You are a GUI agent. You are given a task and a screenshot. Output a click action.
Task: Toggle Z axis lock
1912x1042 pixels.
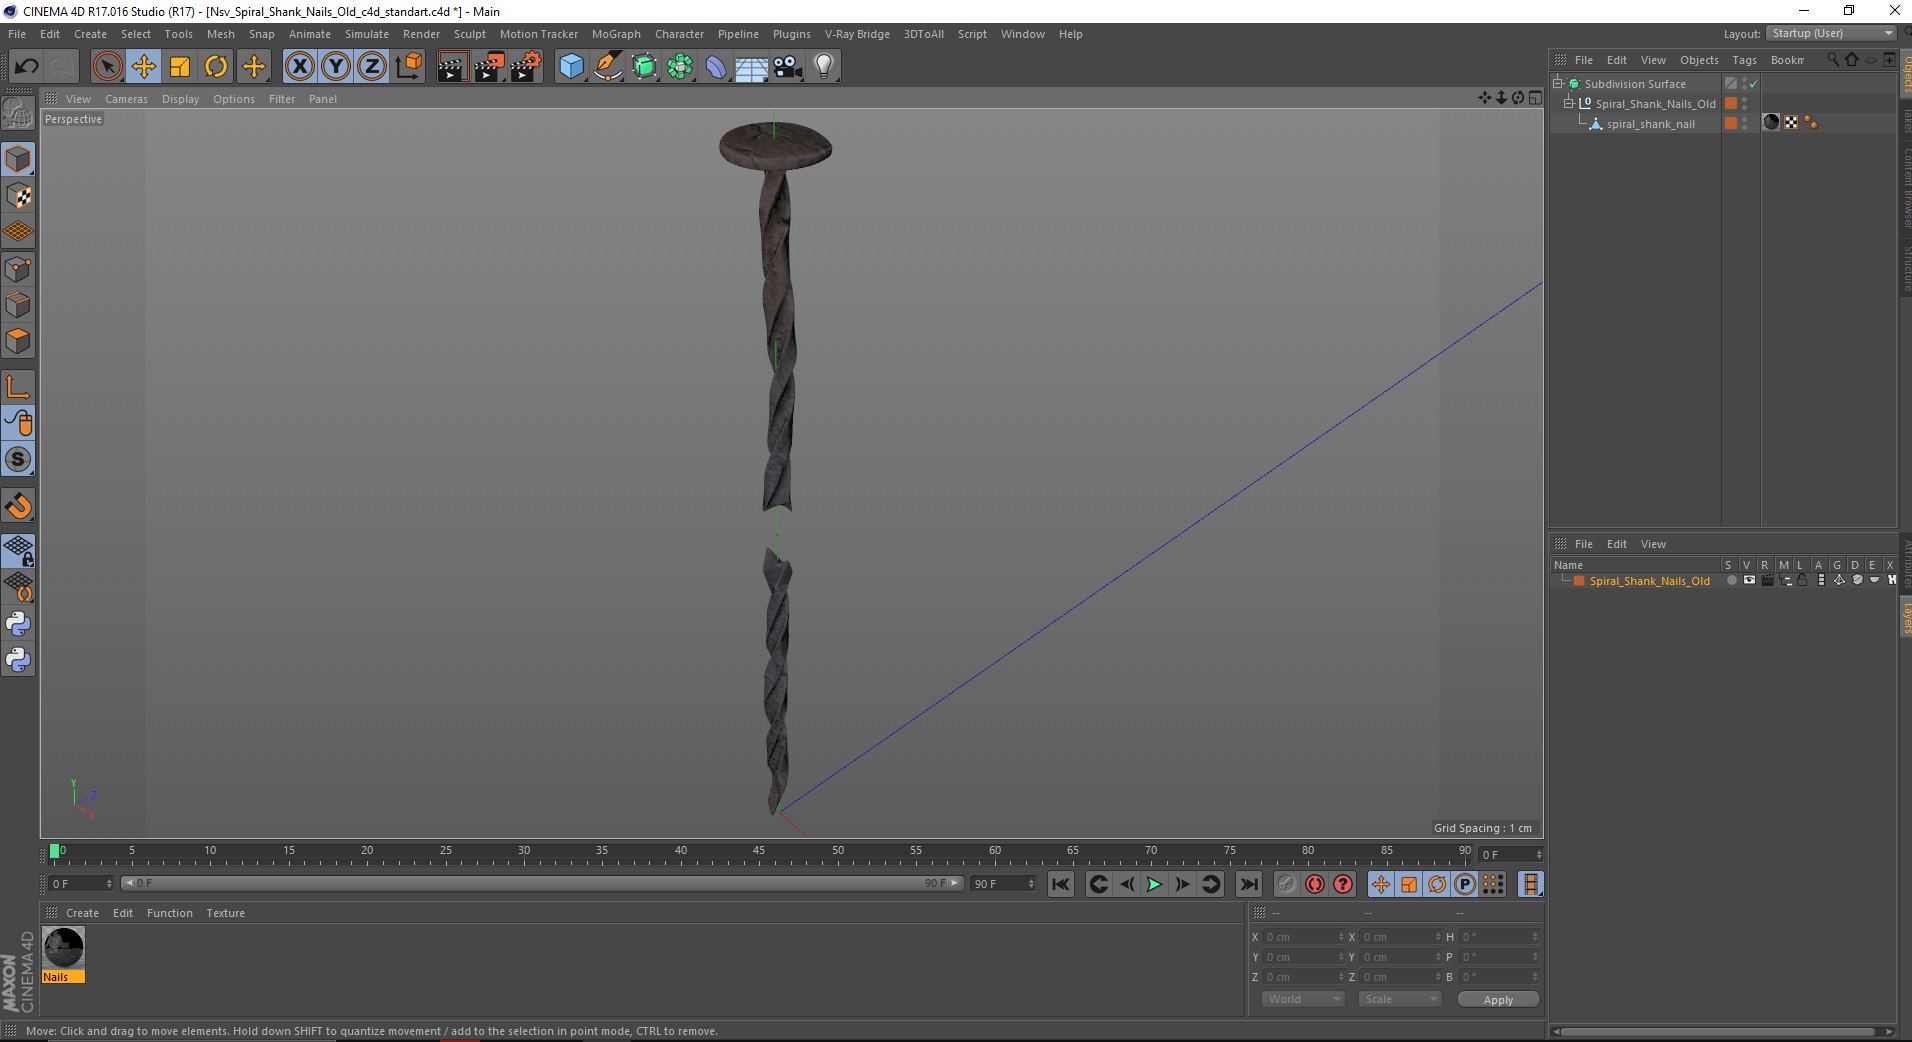[372, 67]
